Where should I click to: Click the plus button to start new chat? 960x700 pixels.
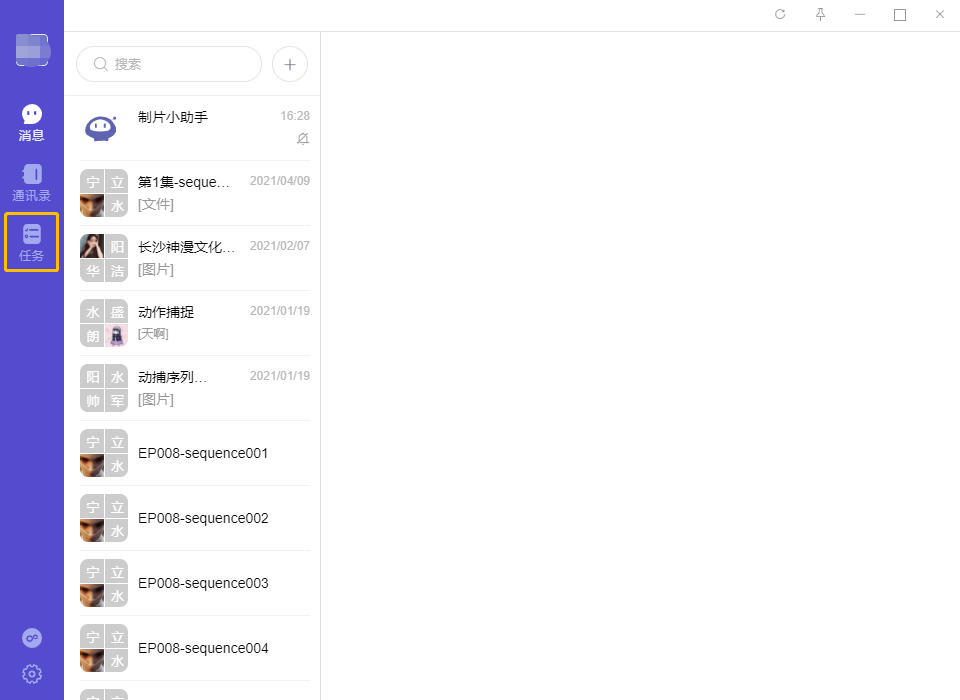pyautogui.click(x=290, y=64)
